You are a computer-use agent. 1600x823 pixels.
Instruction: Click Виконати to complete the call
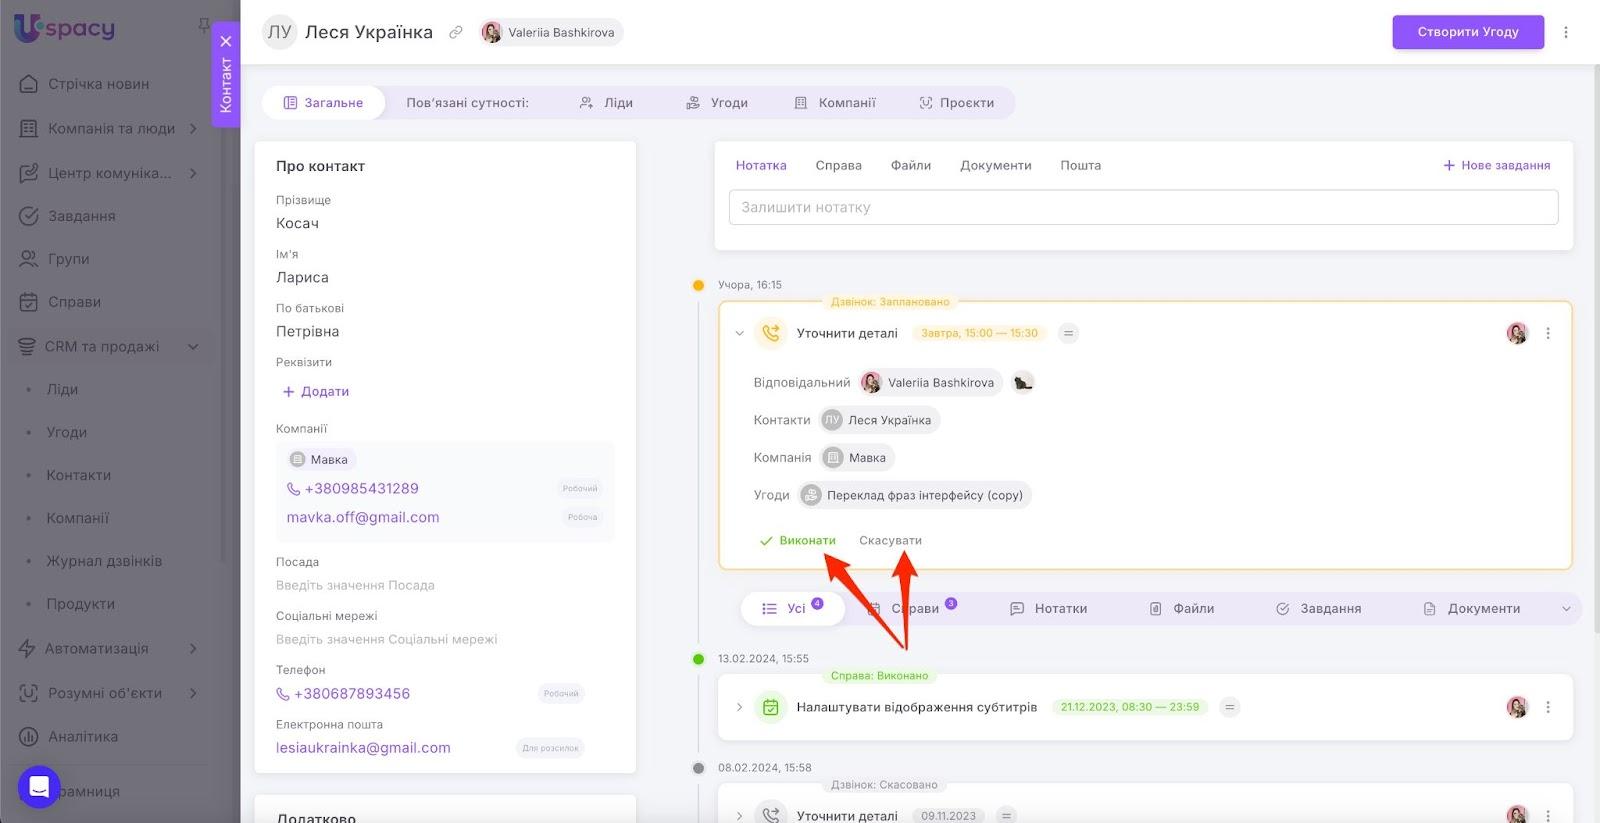pos(797,541)
